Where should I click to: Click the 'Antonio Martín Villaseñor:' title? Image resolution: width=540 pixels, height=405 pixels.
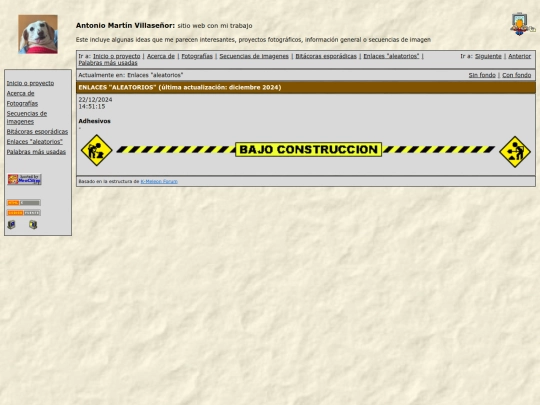(125, 25)
